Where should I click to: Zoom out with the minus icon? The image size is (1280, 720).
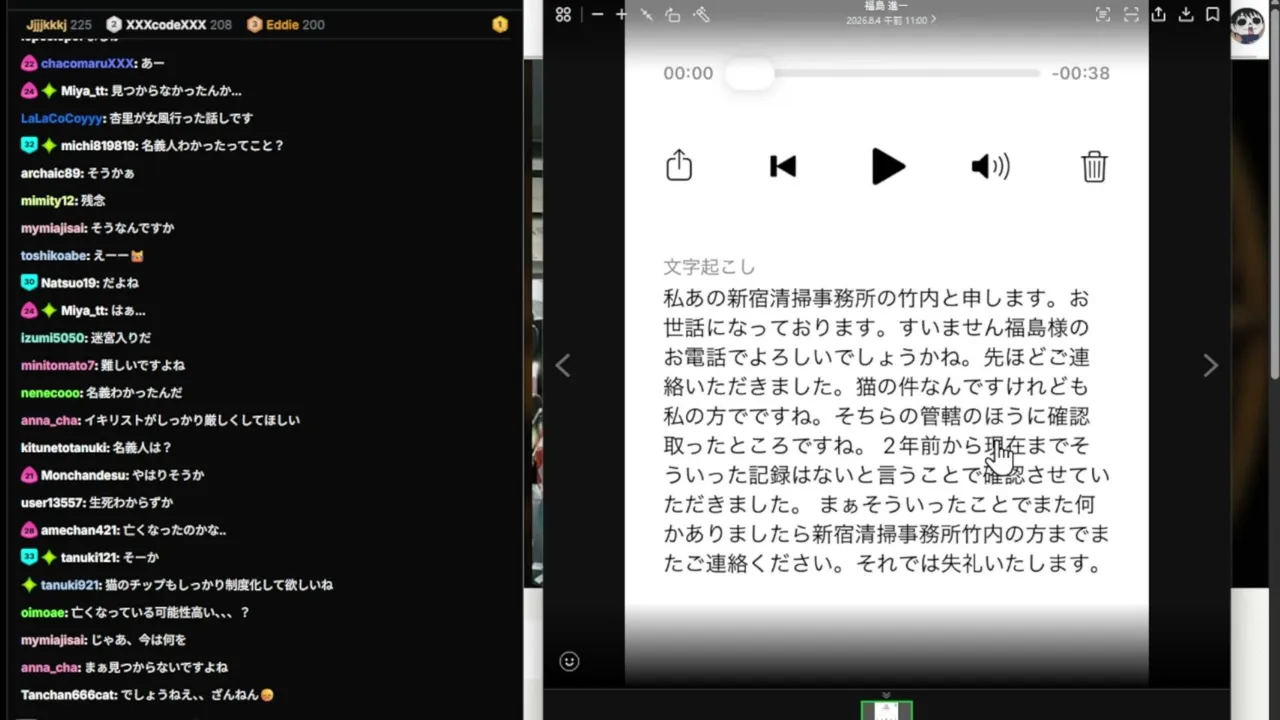tap(597, 15)
